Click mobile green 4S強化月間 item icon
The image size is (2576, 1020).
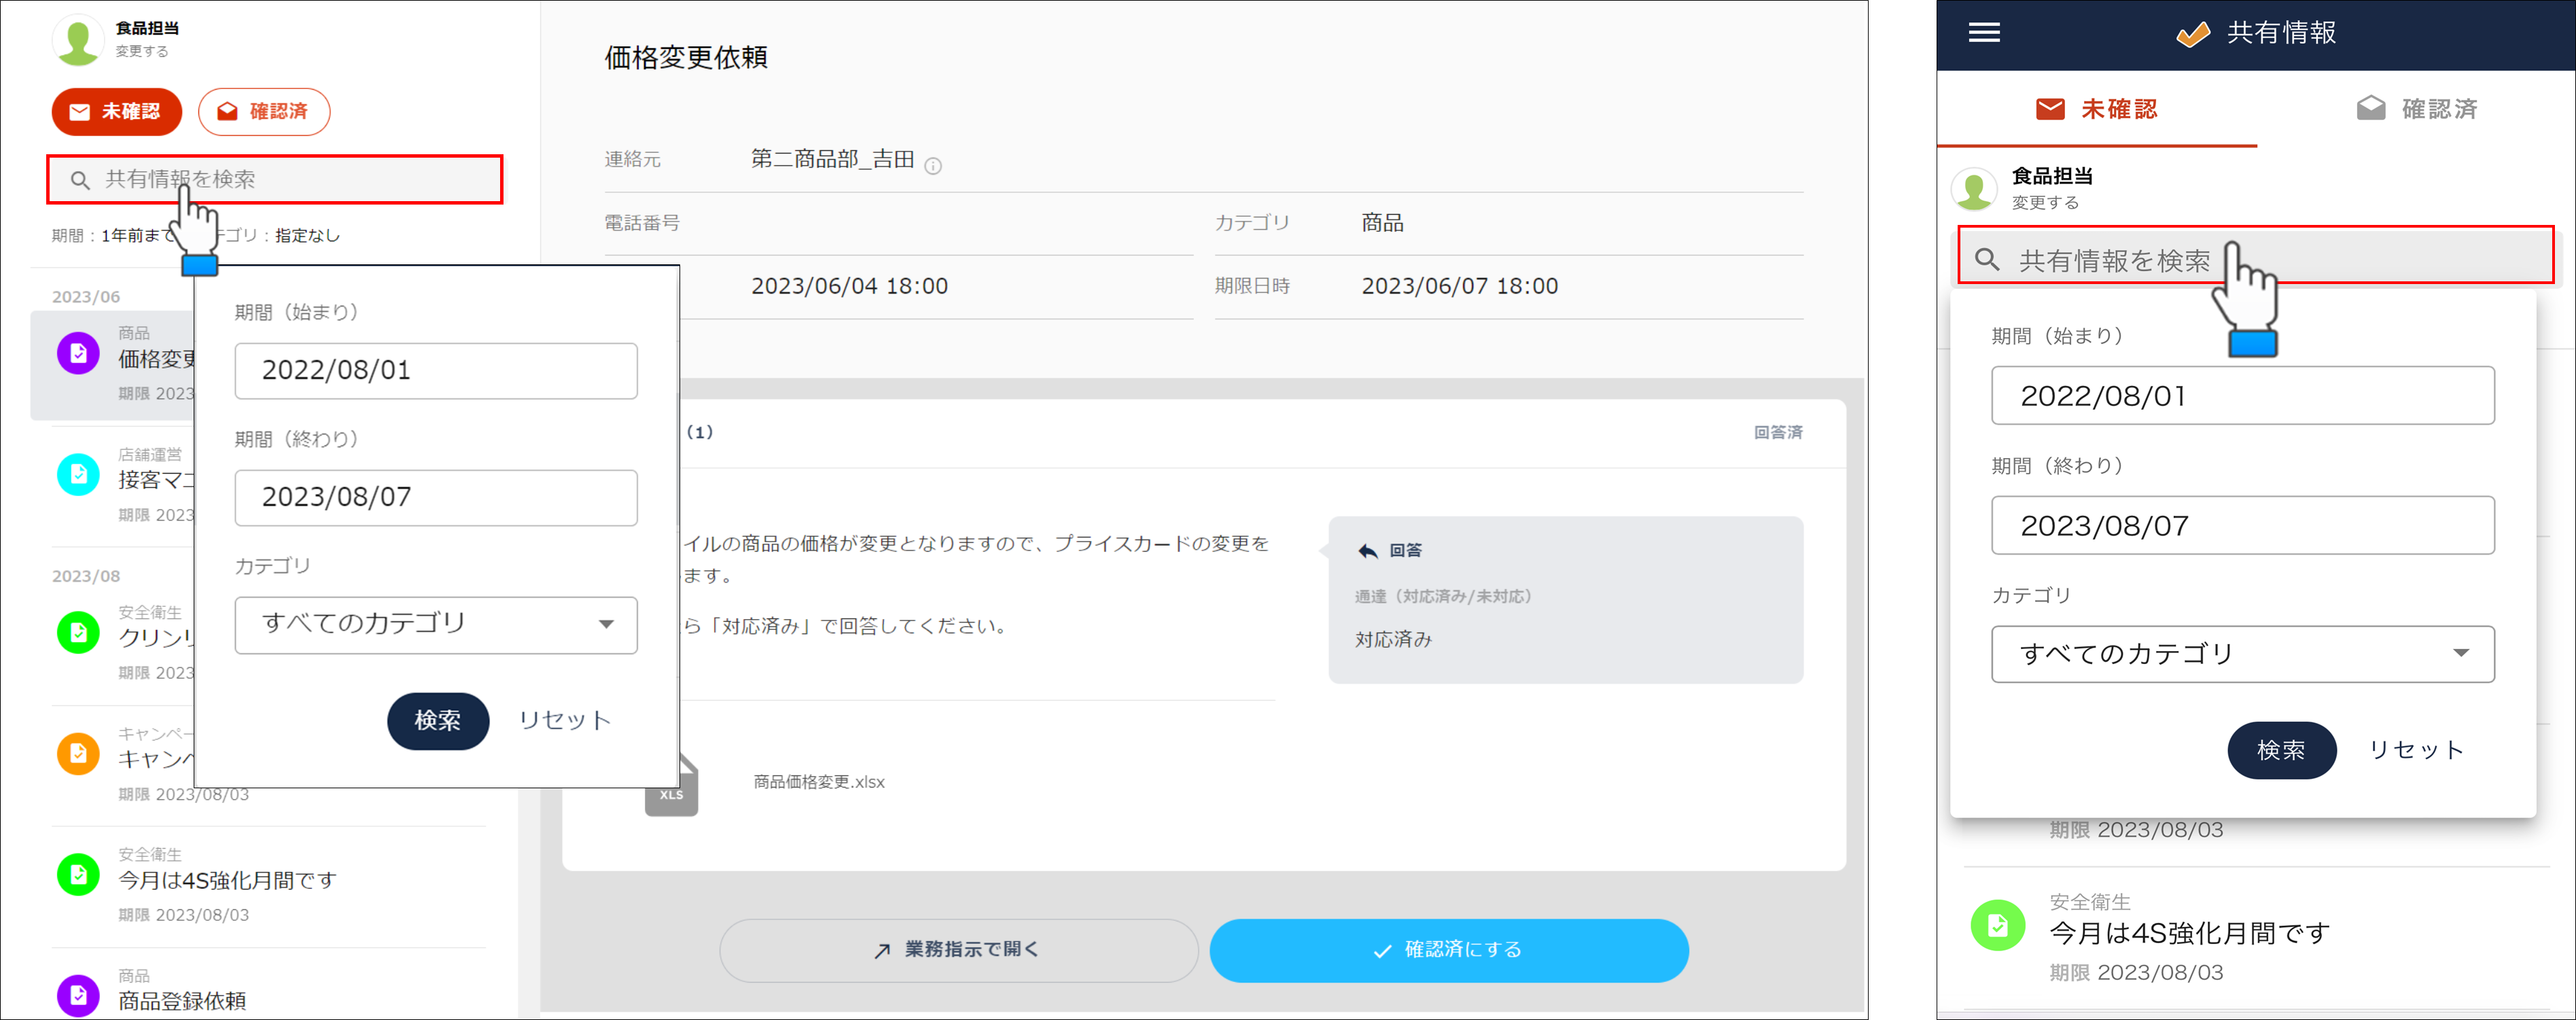coord(1997,925)
